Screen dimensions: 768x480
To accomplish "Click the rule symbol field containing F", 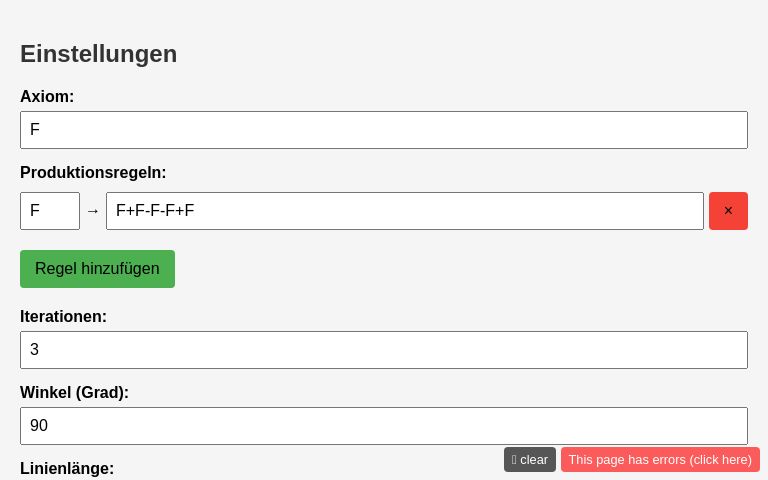I will pos(50,211).
